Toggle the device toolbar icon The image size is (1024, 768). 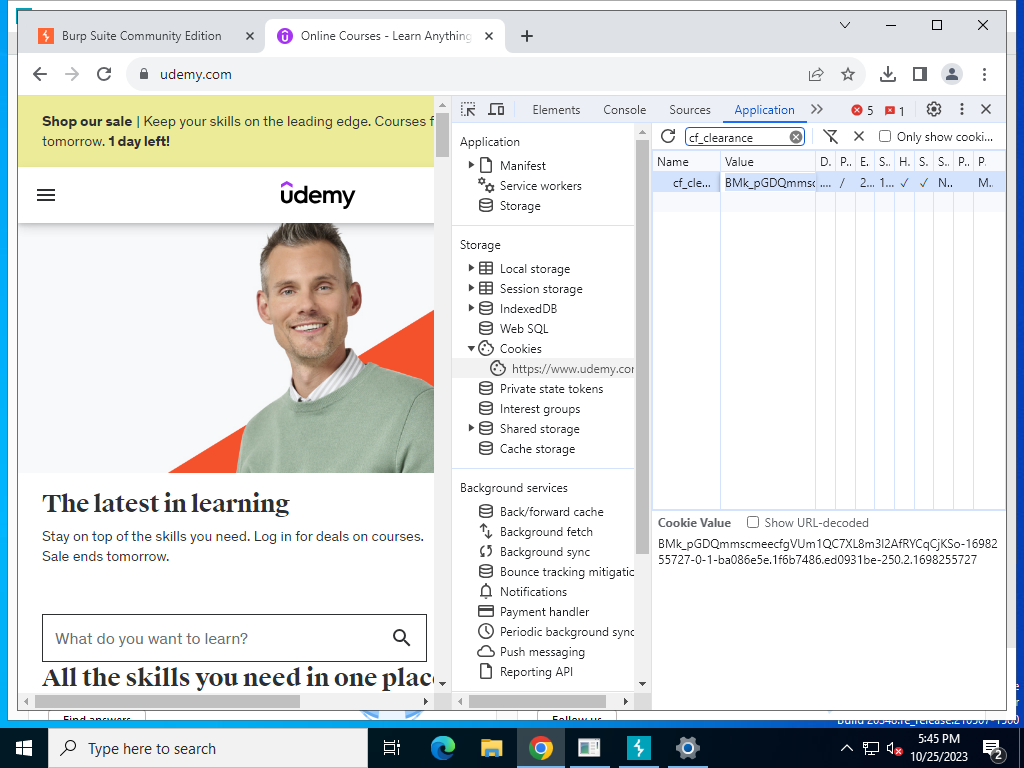click(x=497, y=109)
